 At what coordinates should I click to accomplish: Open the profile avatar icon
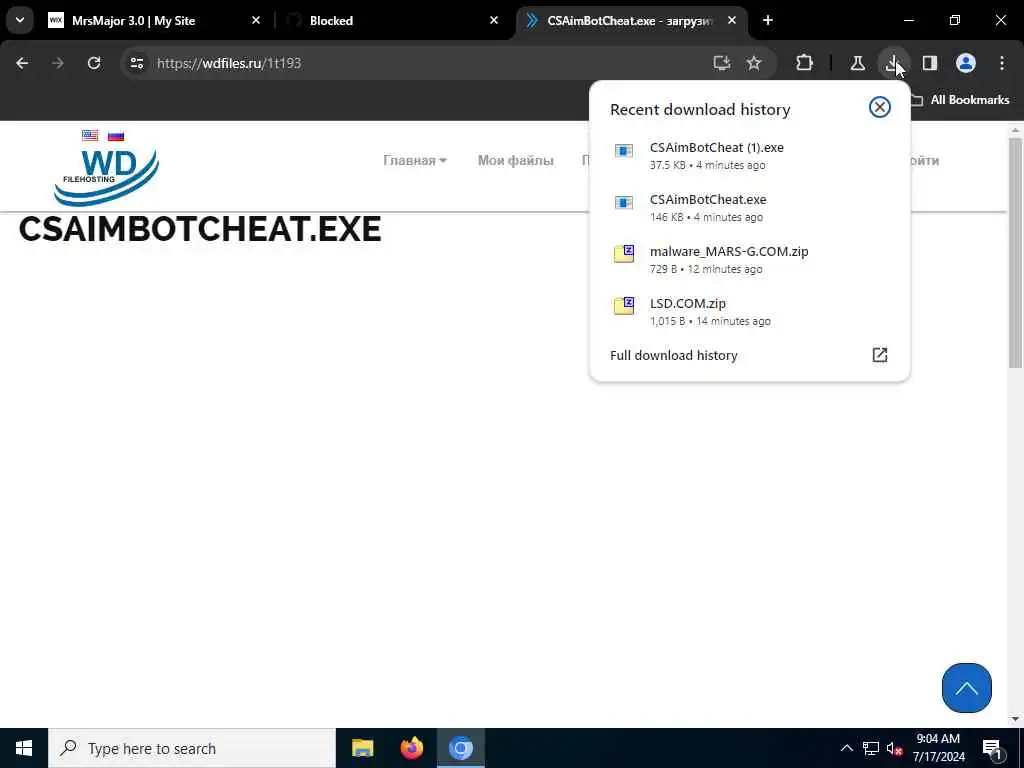(966, 63)
